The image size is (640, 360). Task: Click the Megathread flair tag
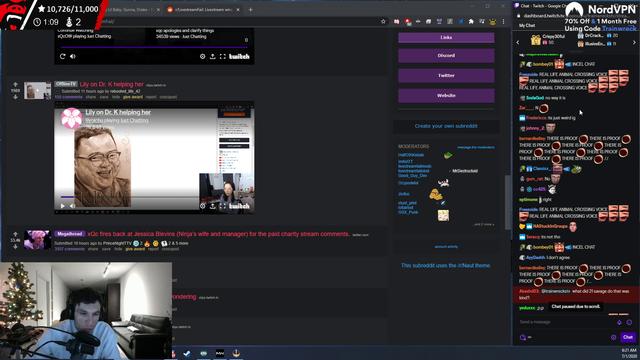70,234
